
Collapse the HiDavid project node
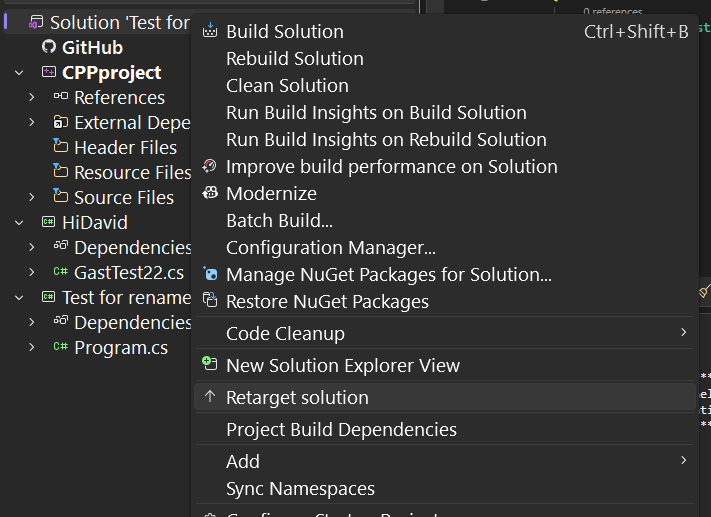[x=19, y=223]
